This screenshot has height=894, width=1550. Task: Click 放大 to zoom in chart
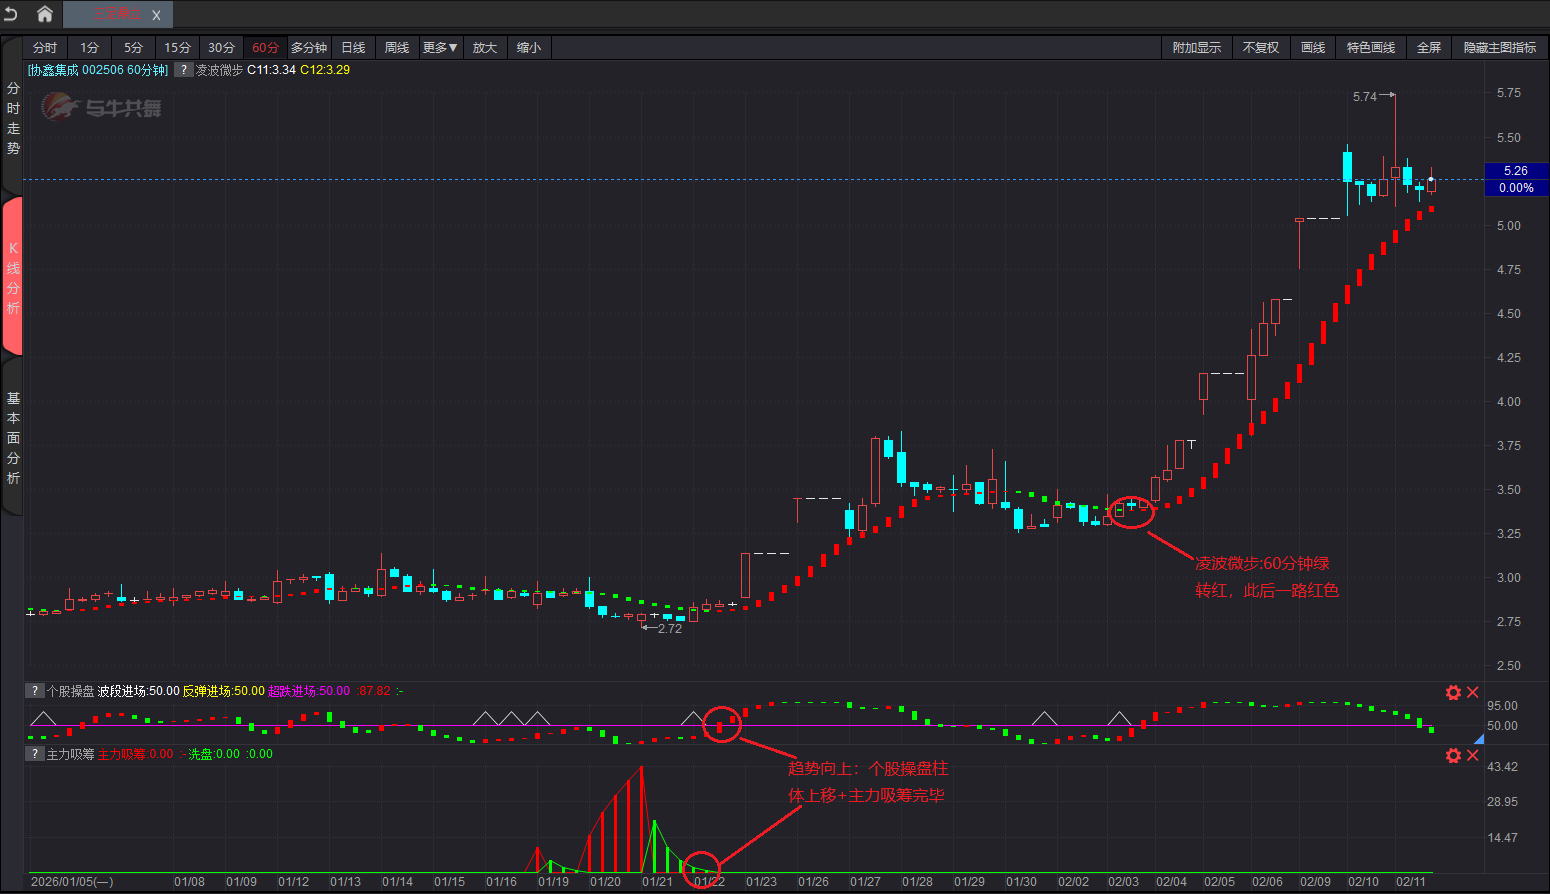[485, 48]
